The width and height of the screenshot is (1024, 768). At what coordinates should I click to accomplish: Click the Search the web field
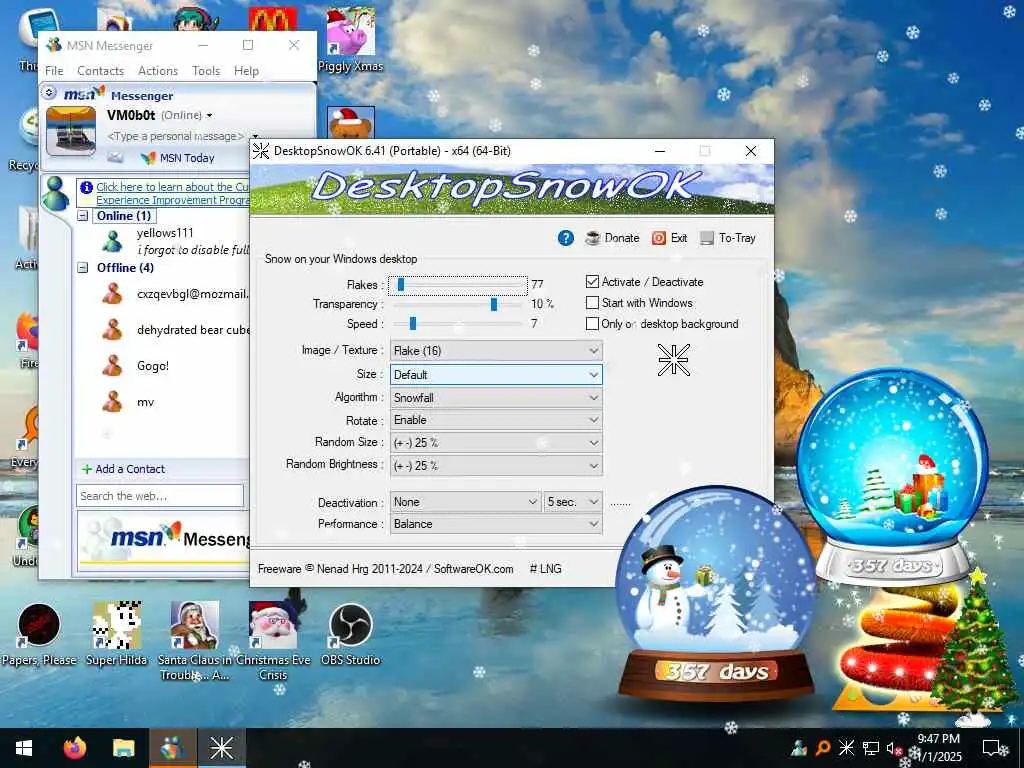point(160,496)
